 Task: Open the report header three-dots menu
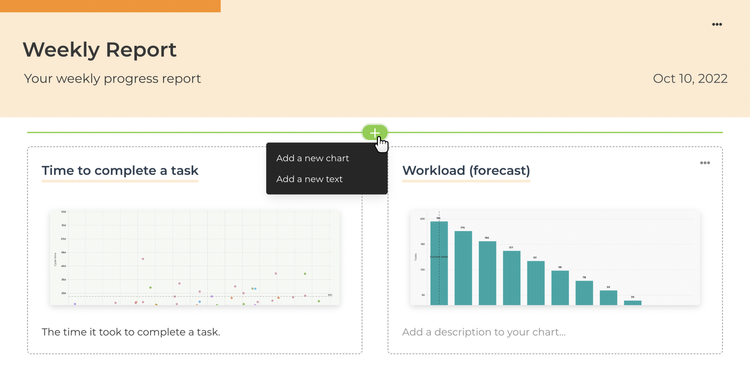(x=717, y=24)
